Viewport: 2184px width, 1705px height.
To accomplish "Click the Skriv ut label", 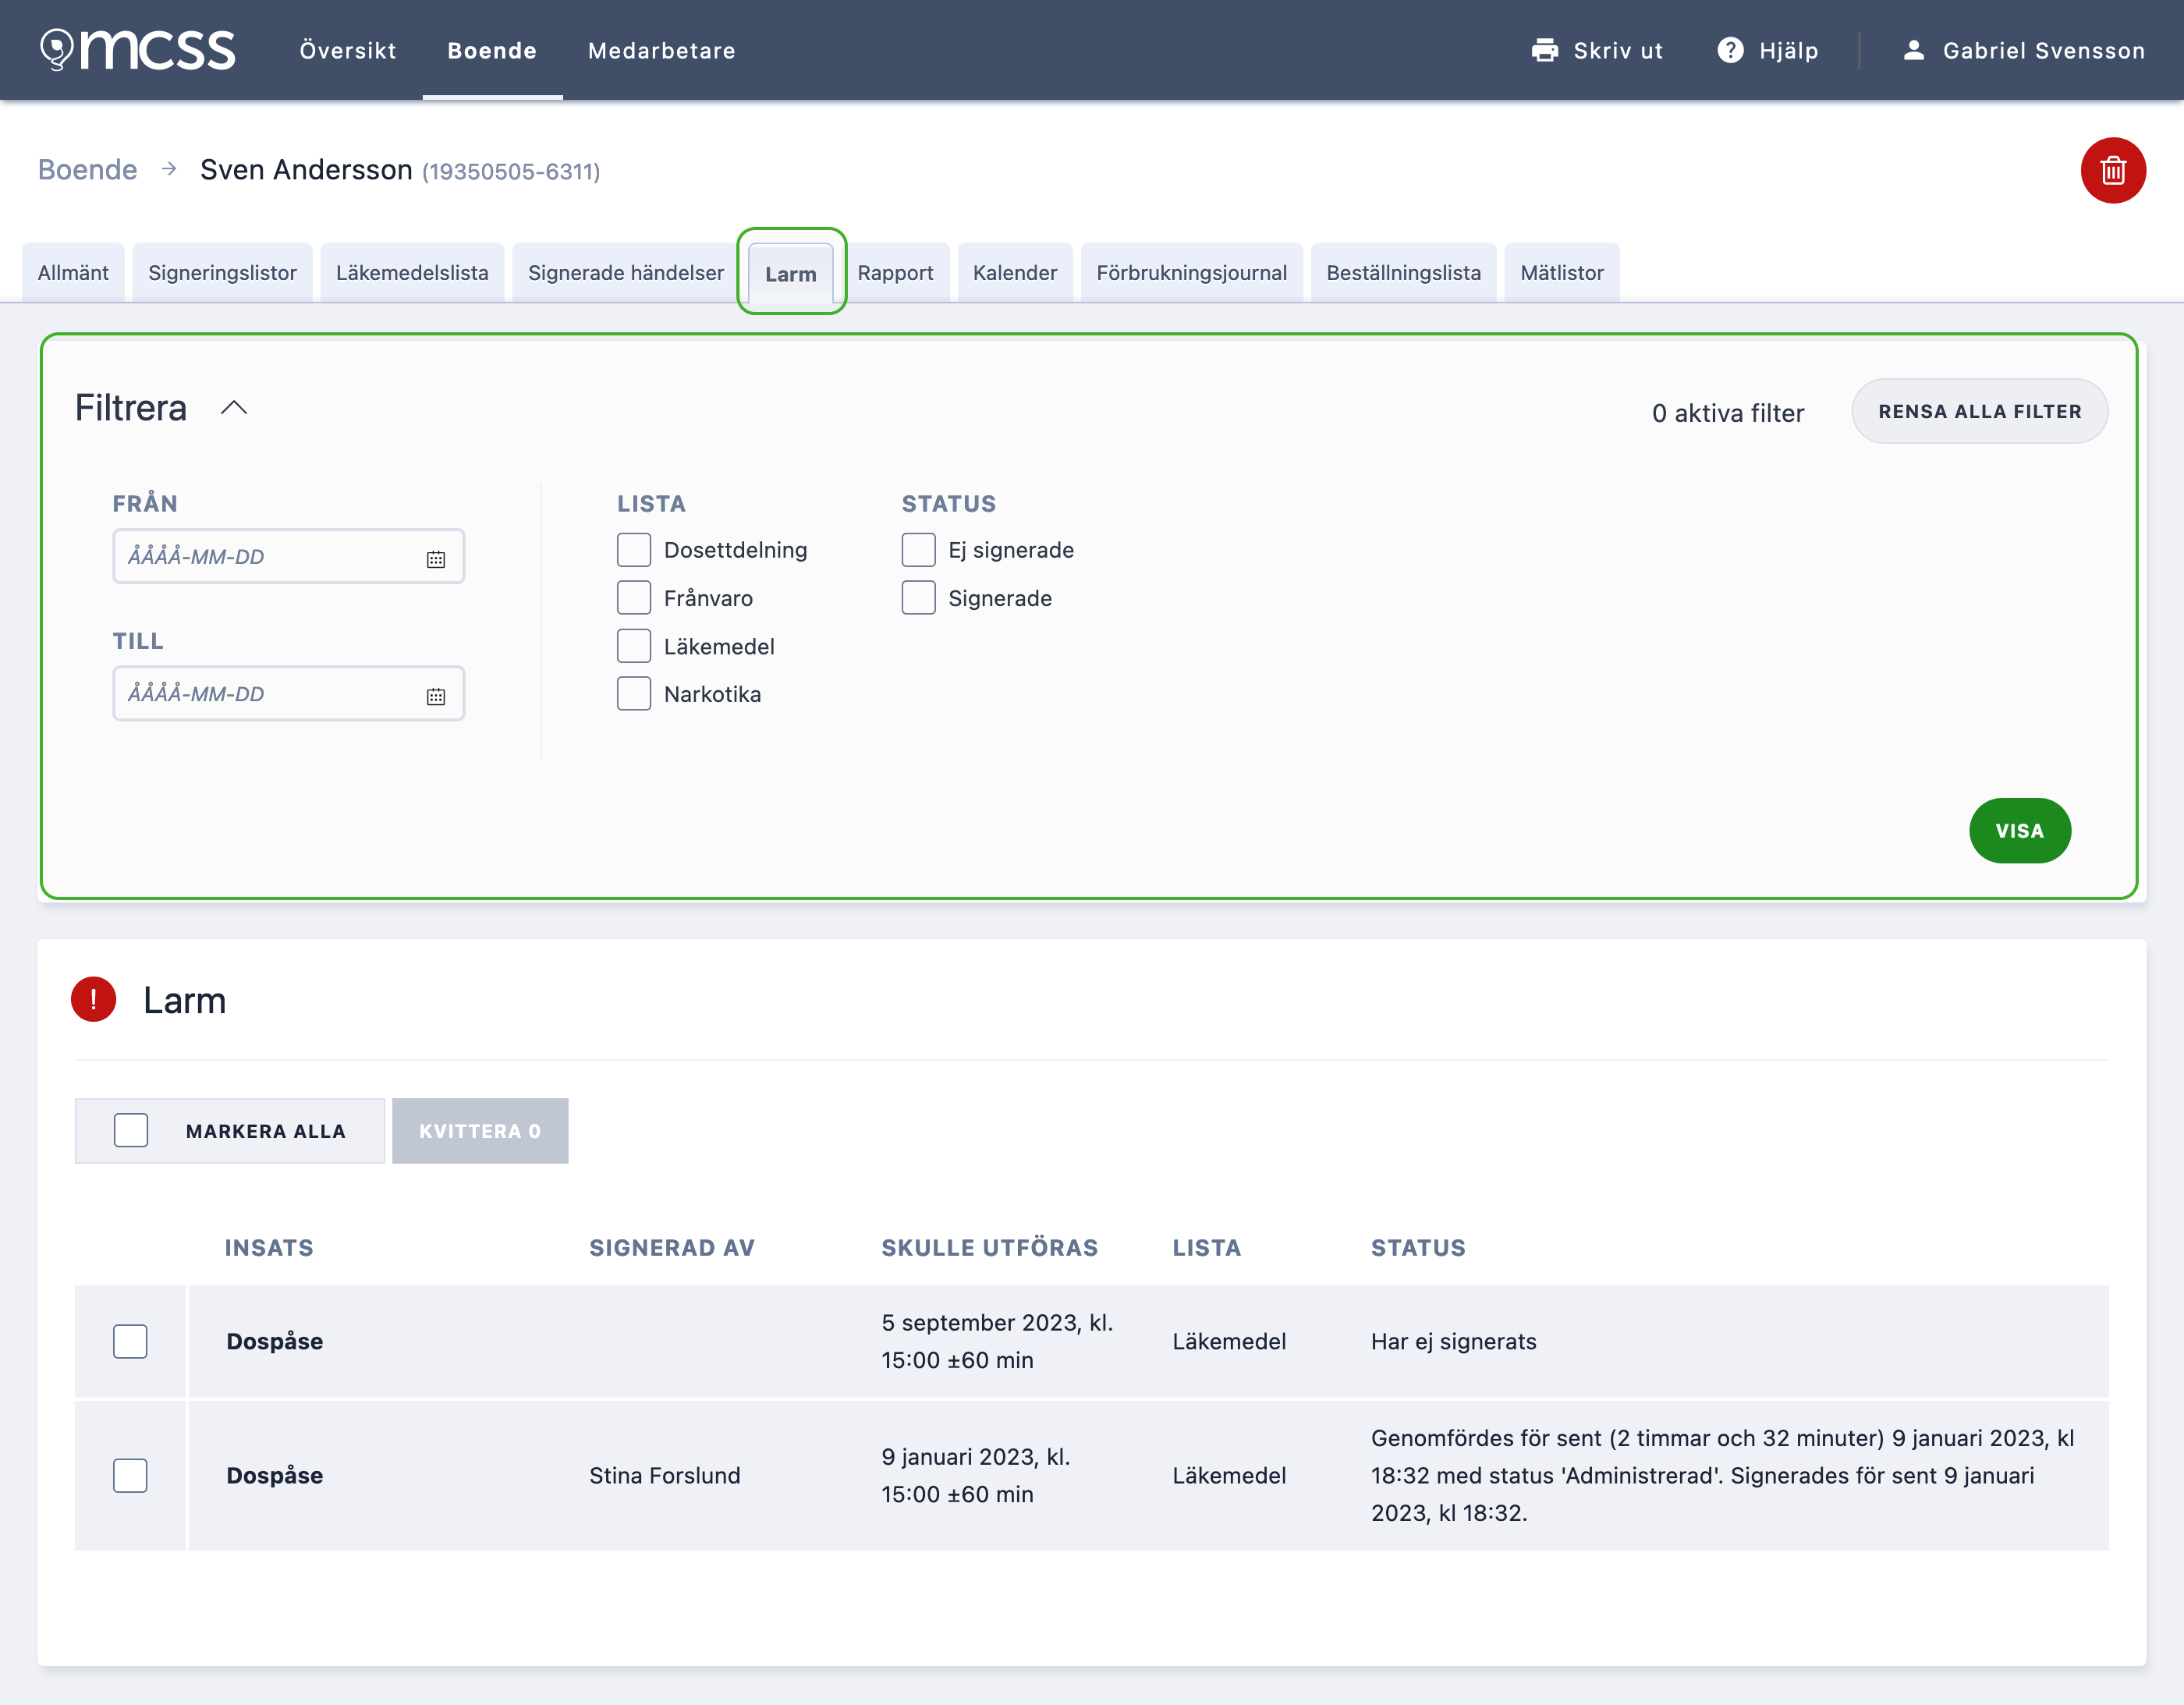I will click(x=1618, y=50).
